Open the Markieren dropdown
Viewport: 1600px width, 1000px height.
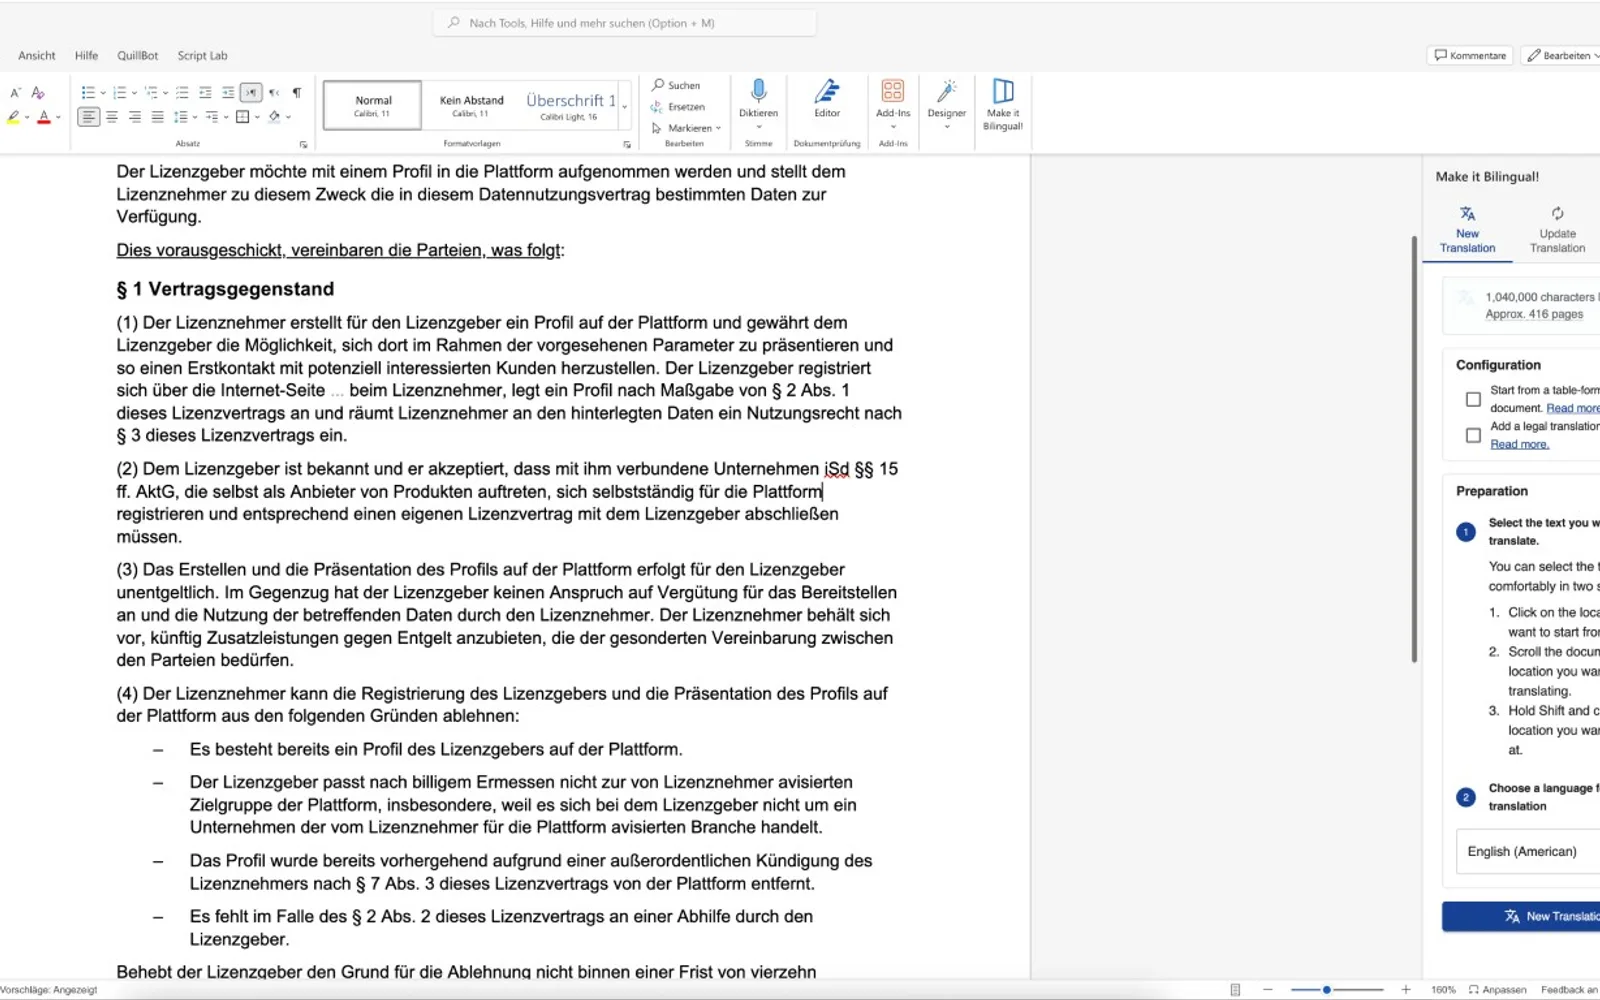[x=686, y=128]
